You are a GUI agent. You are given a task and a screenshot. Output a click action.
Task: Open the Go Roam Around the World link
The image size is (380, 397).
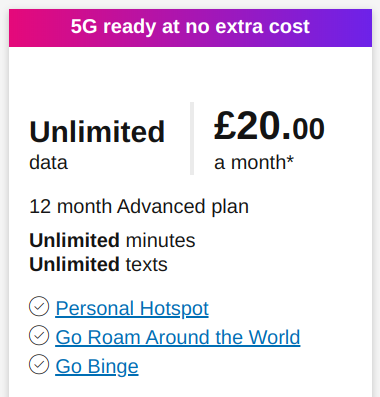(x=178, y=337)
